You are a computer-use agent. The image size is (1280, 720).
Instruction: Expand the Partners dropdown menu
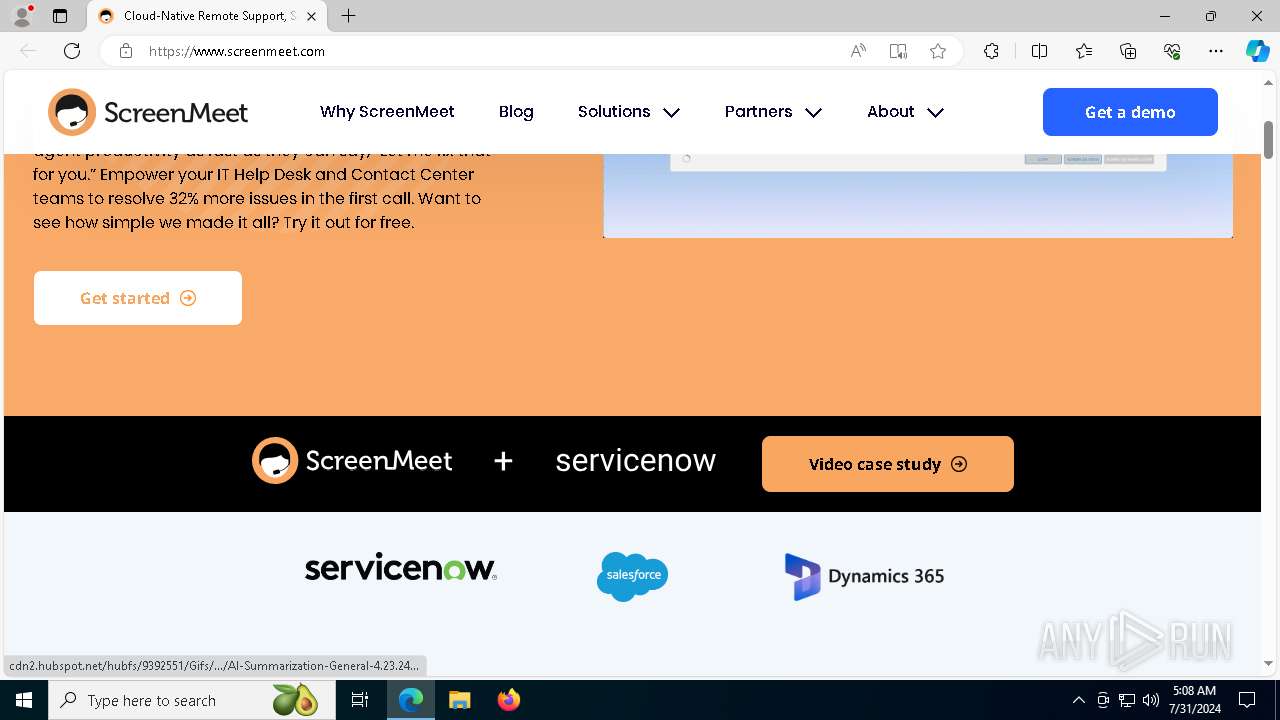click(773, 112)
